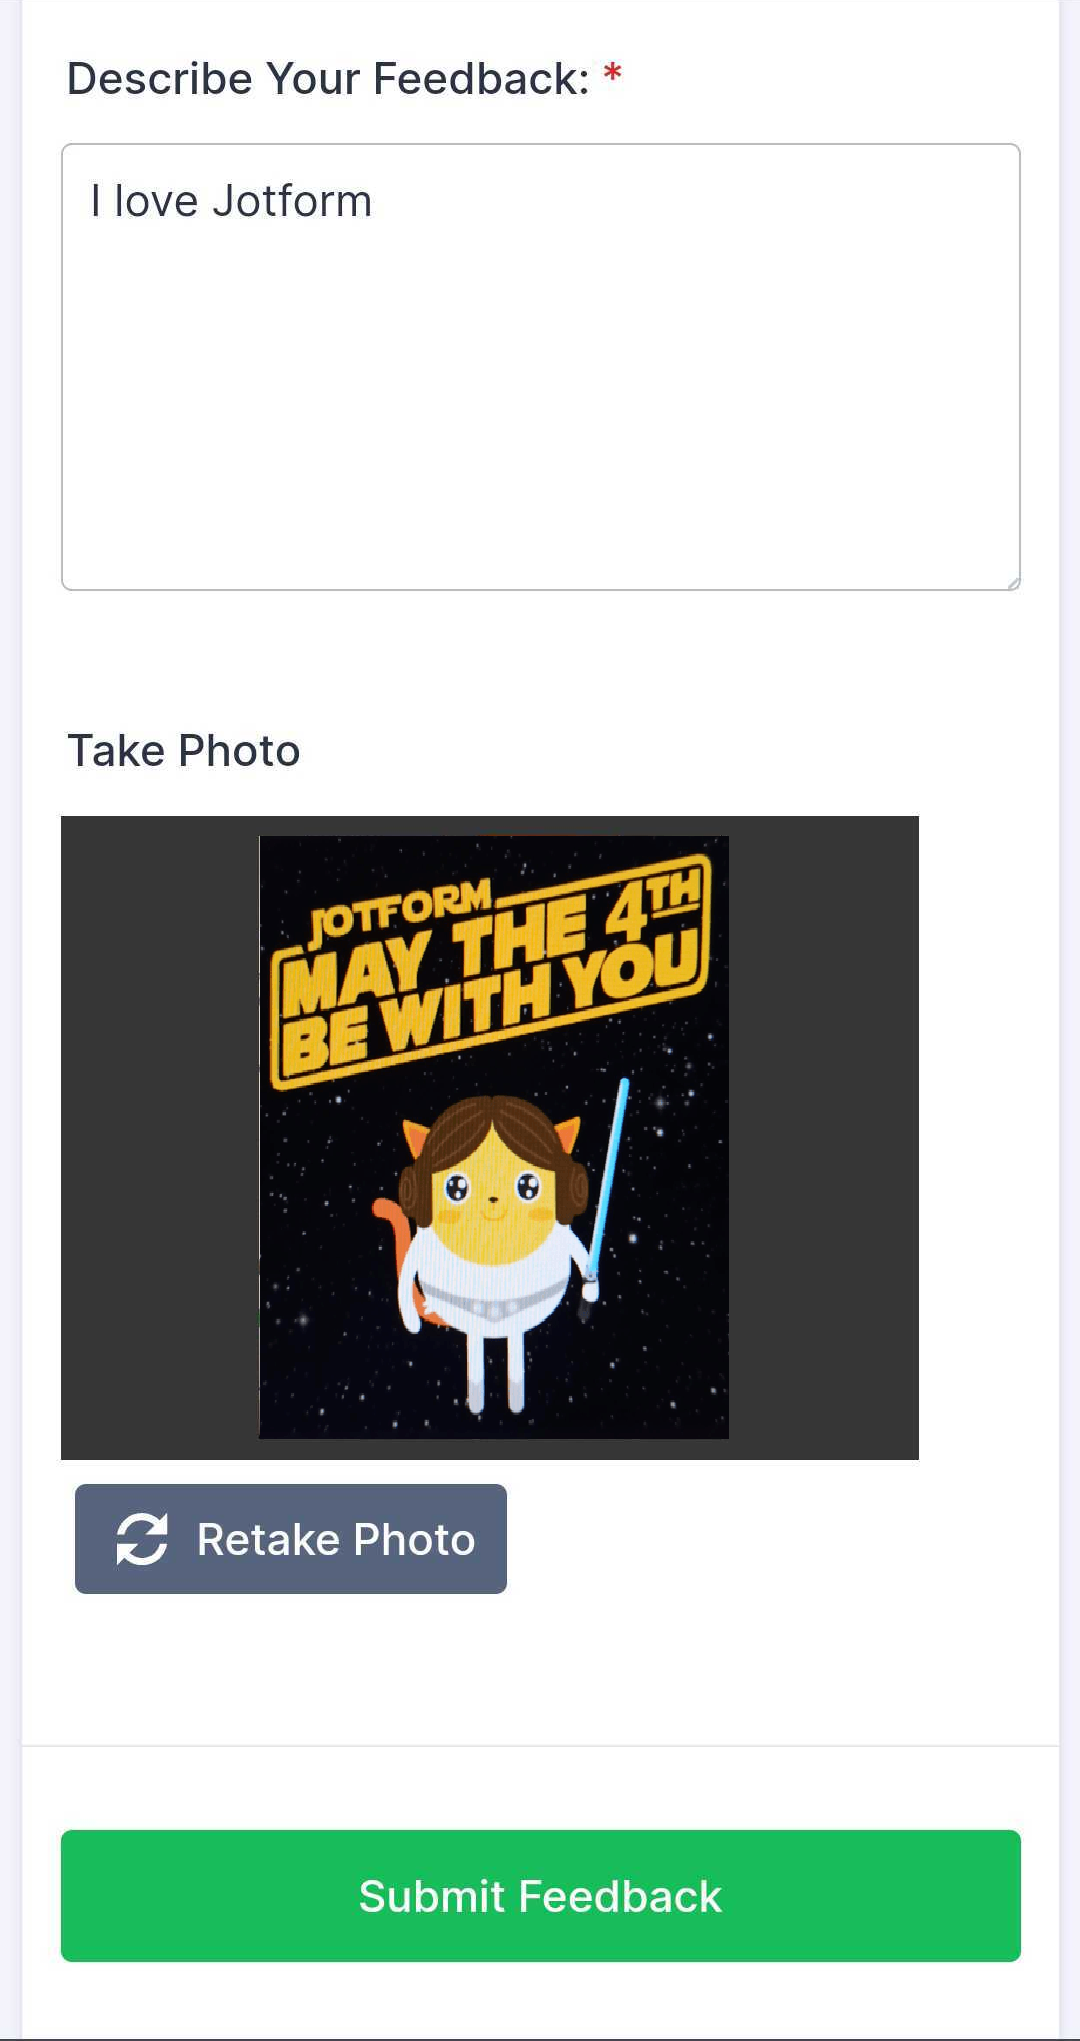
Task: Click the dark gray area left of the photo
Action: coord(160,1138)
